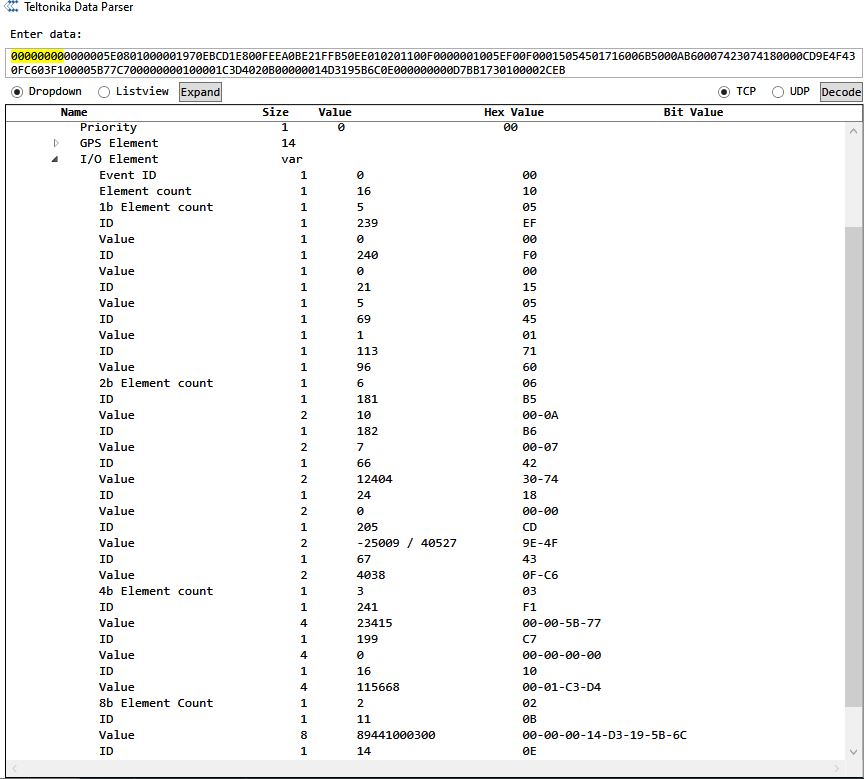Click the value 4038

click(371, 575)
